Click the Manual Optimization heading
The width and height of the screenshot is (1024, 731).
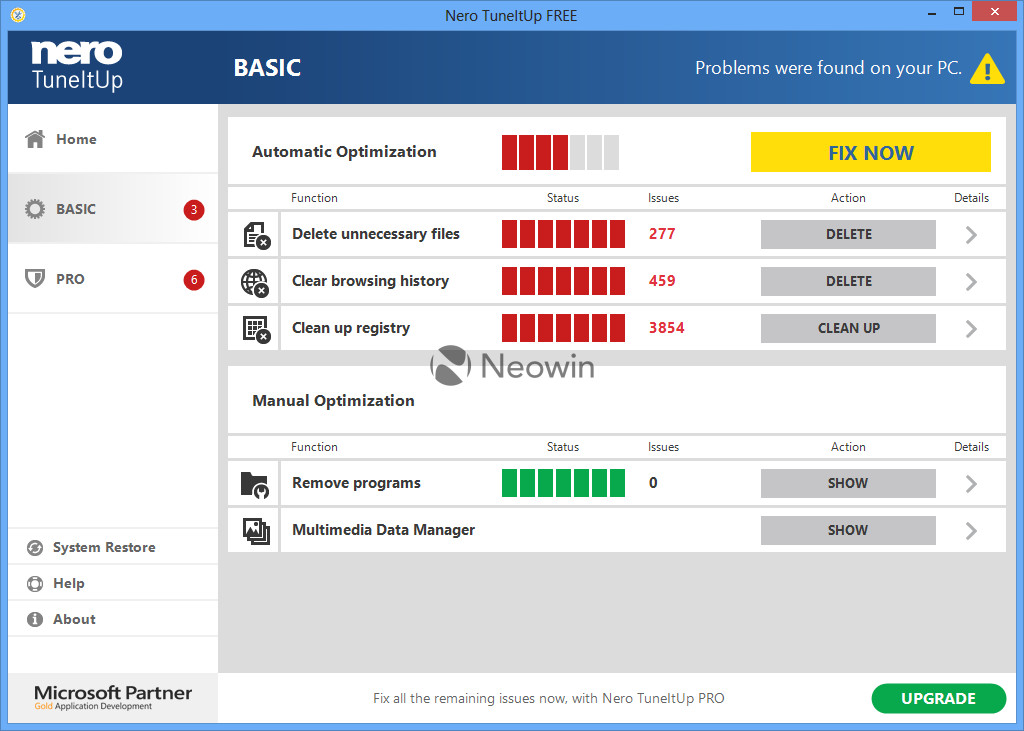(x=333, y=400)
